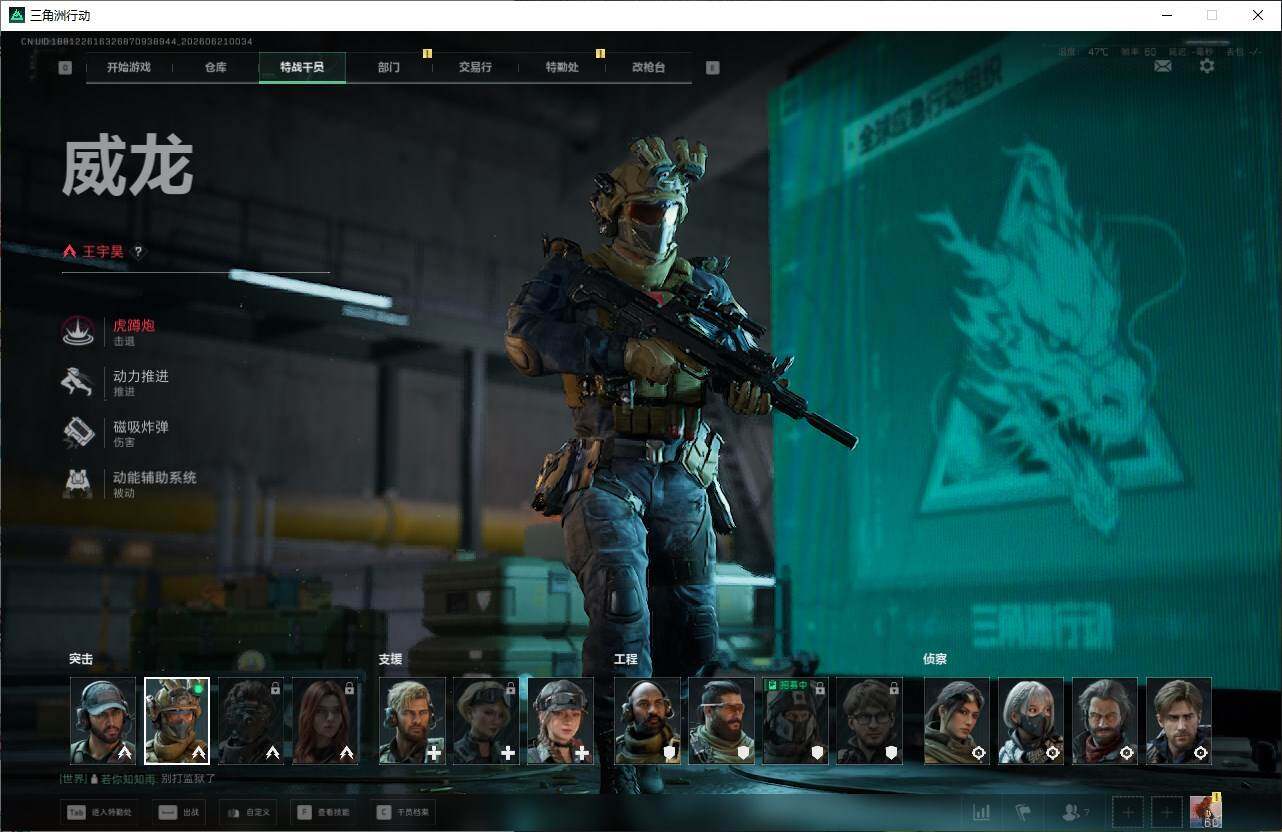
Task: Select the locked dark masked assault operator
Action: point(251,721)
